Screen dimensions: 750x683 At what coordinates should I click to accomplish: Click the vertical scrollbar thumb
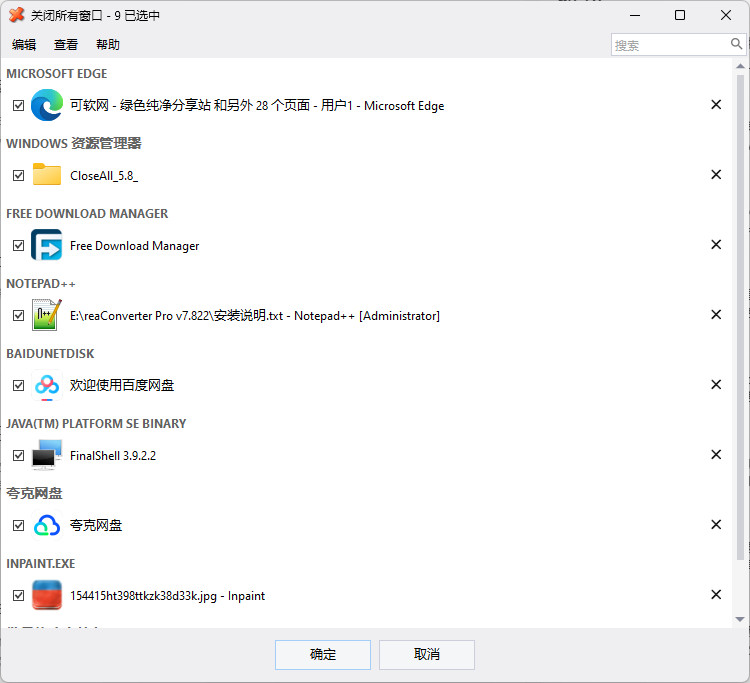coord(740,316)
